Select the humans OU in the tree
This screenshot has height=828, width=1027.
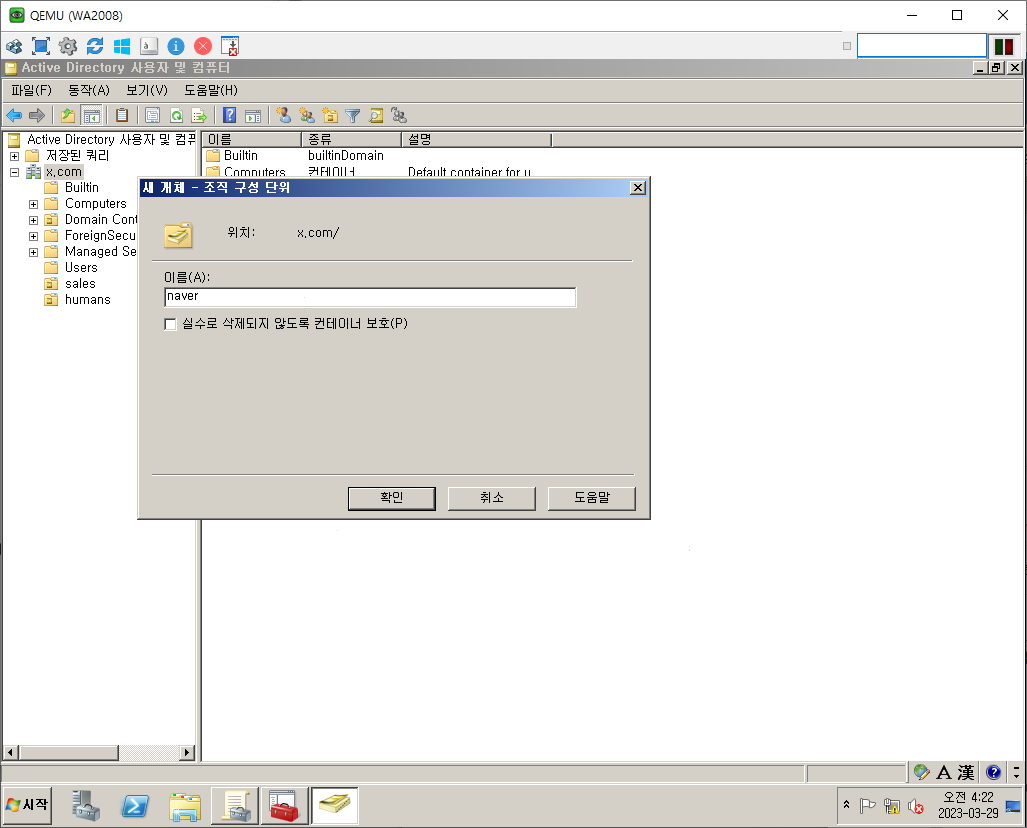pos(88,300)
